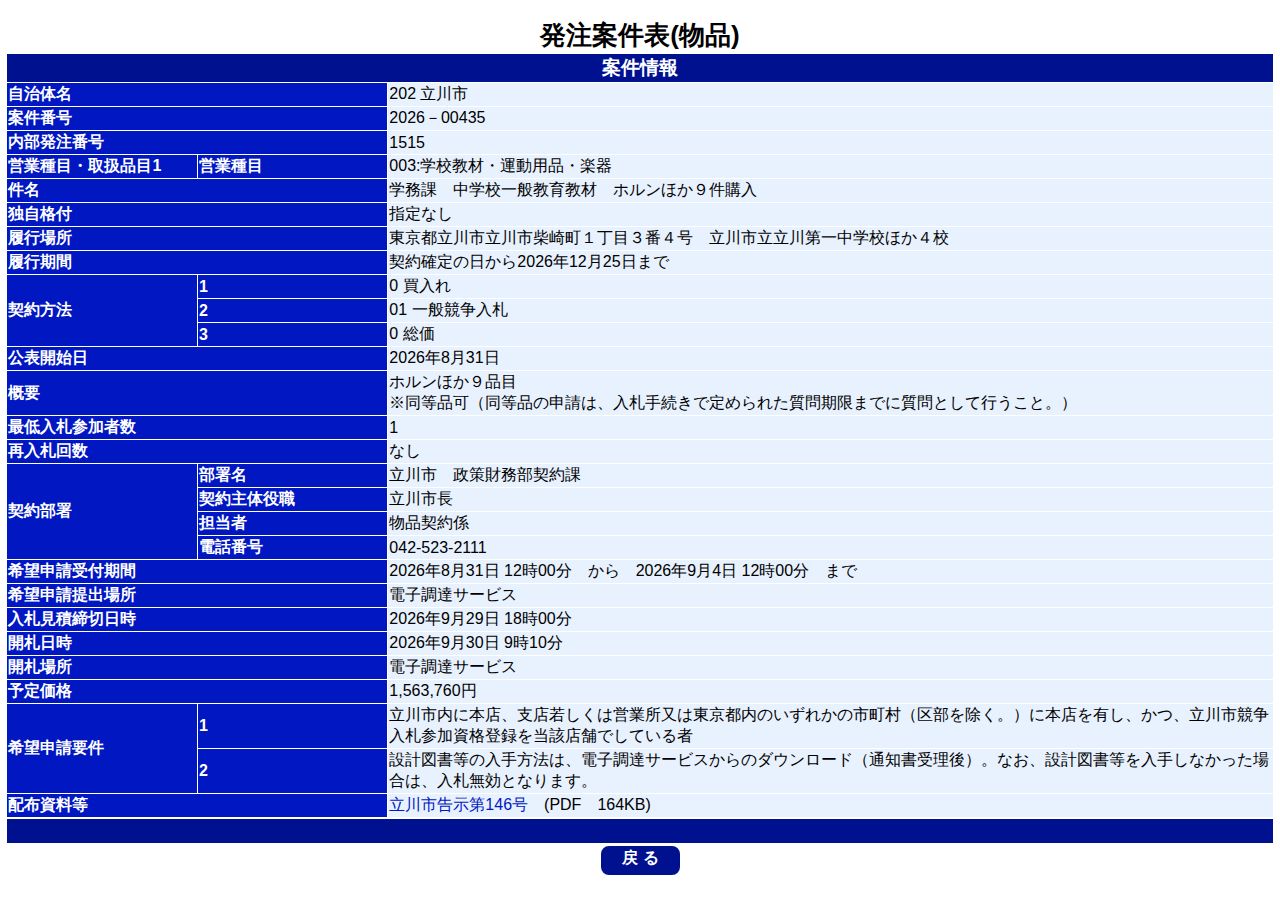
Task: Select bid opening time 2026年9月30日 9時10分
Action: coord(476,643)
